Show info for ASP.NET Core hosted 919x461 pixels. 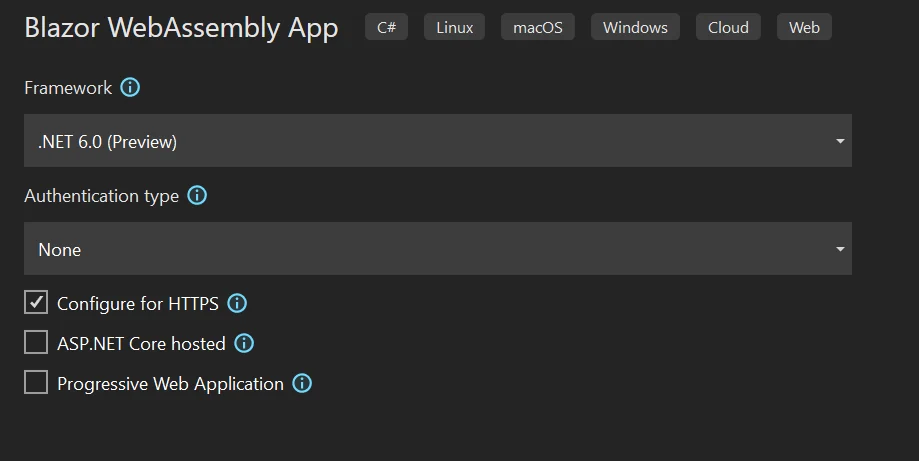244,343
